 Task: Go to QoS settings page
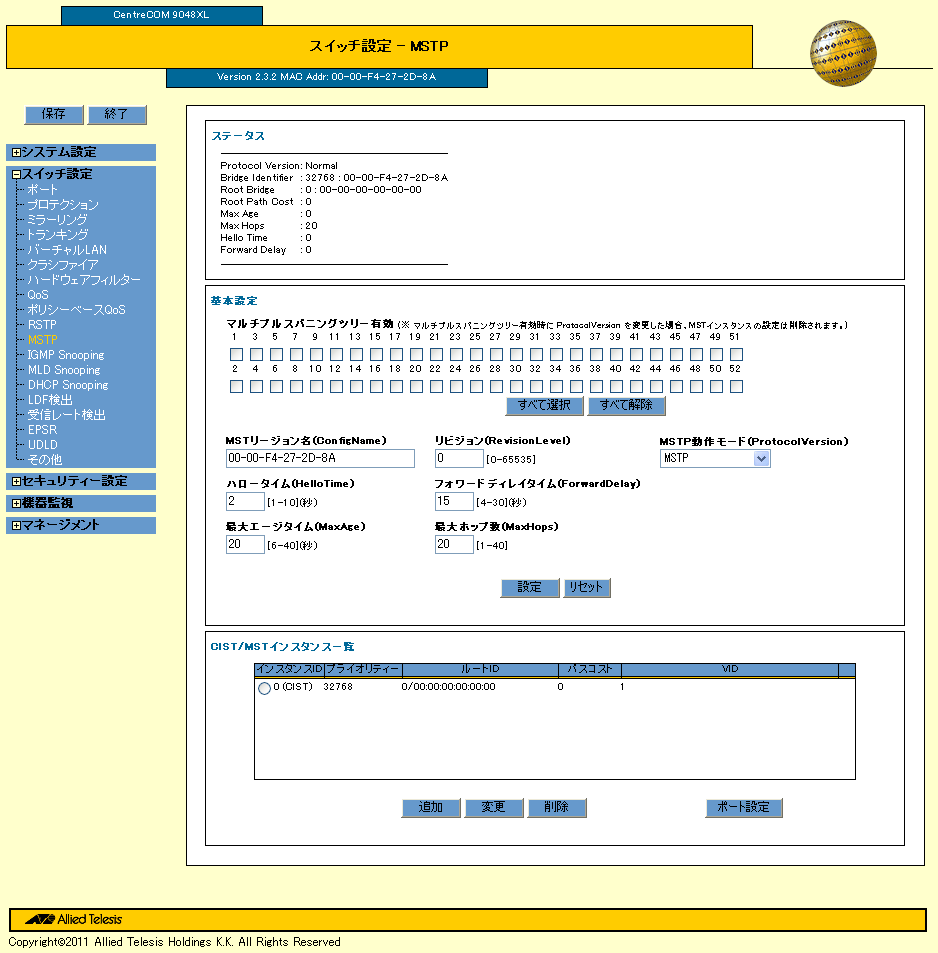point(38,295)
